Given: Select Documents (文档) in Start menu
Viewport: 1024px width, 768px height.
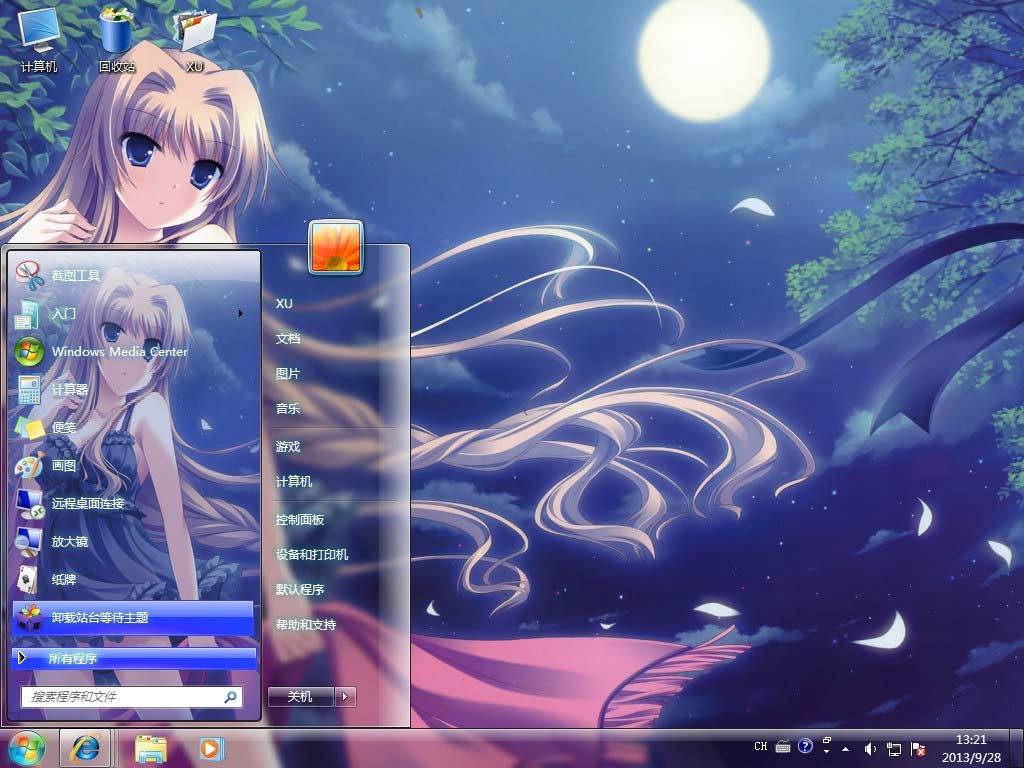Looking at the screenshot, I should (x=288, y=339).
